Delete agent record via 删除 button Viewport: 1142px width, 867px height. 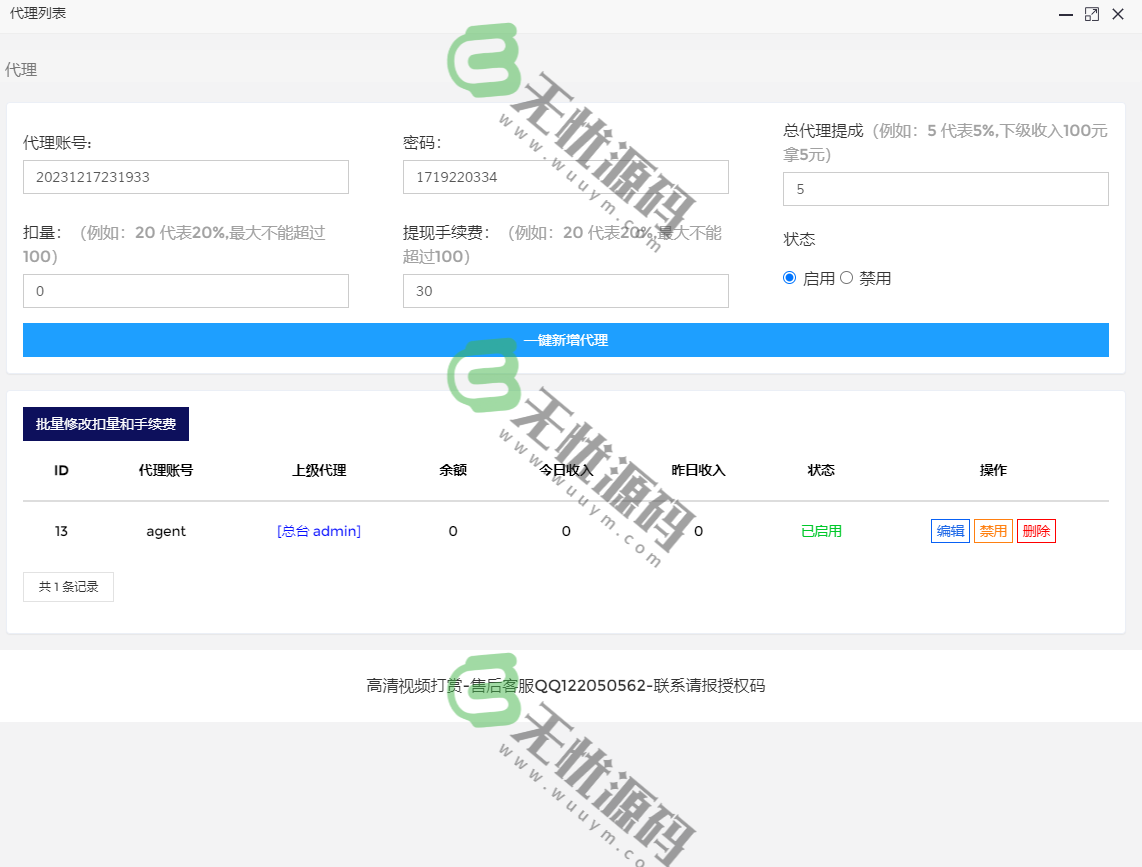[1036, 531]
